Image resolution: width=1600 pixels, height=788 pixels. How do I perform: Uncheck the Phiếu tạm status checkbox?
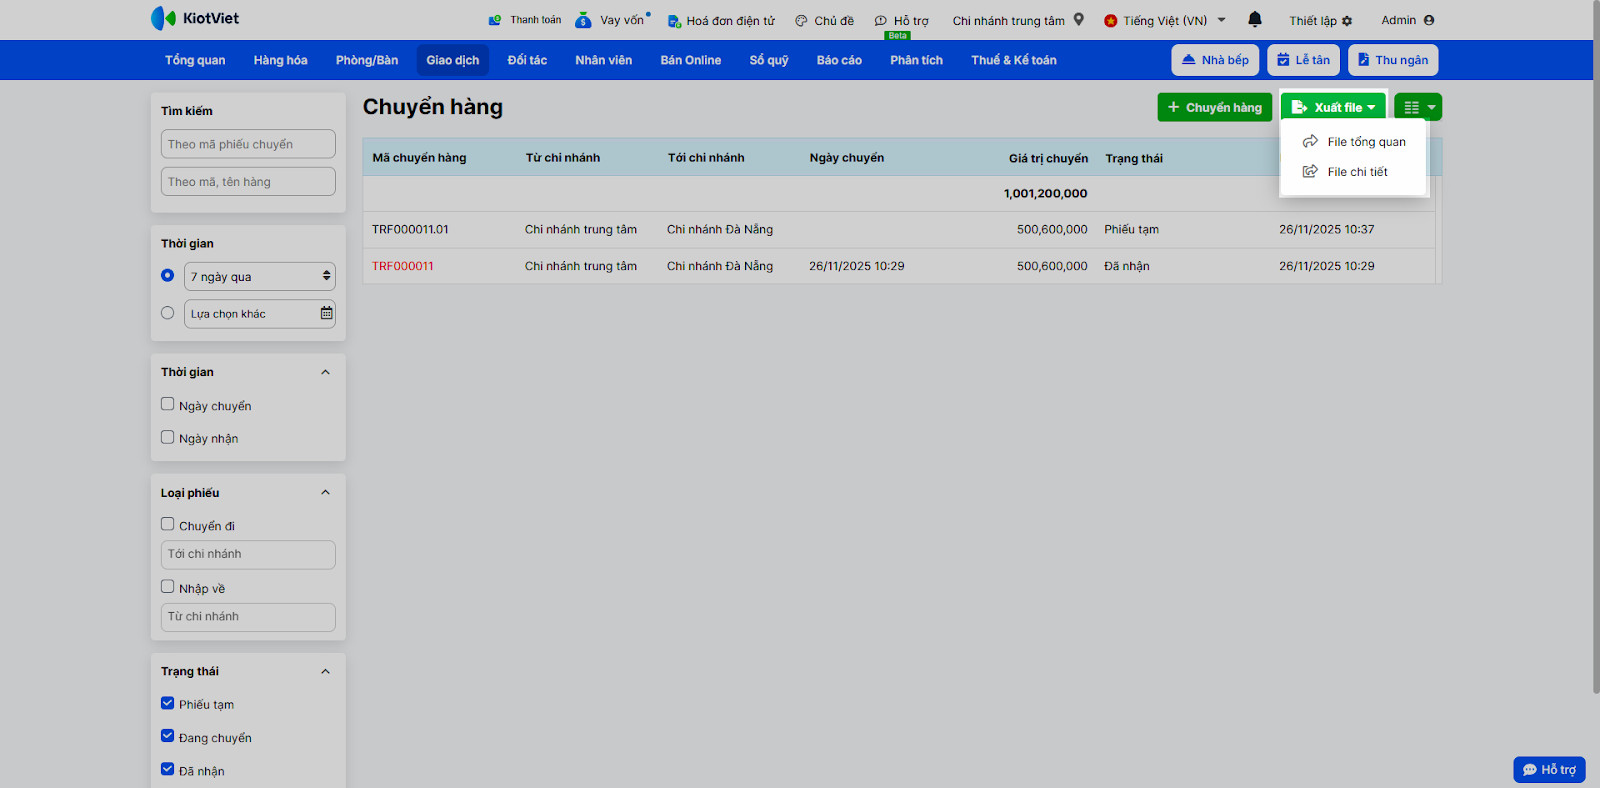click(168, 703)
